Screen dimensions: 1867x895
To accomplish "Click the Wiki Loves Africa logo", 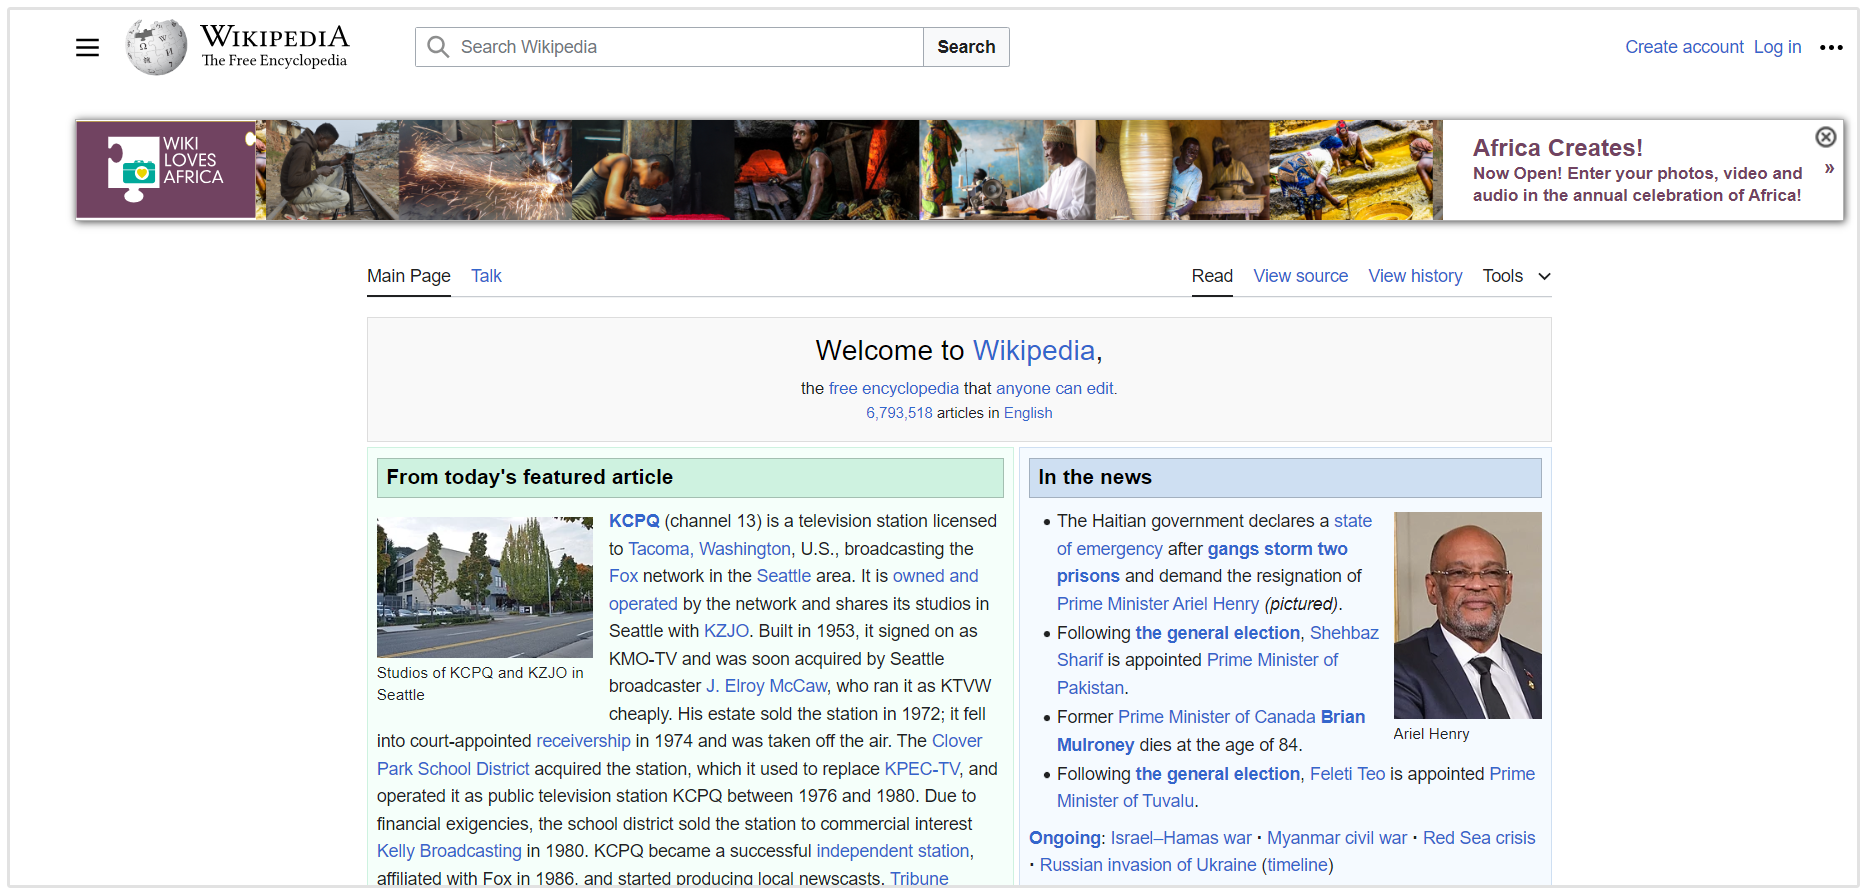I will pos(166,169).
